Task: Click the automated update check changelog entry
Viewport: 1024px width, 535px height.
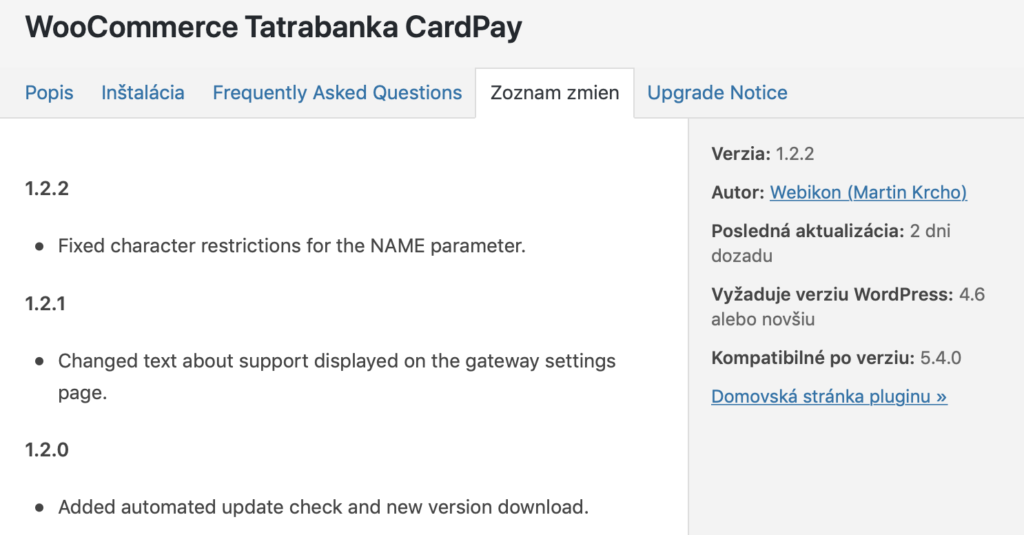Action: (323, 507)
